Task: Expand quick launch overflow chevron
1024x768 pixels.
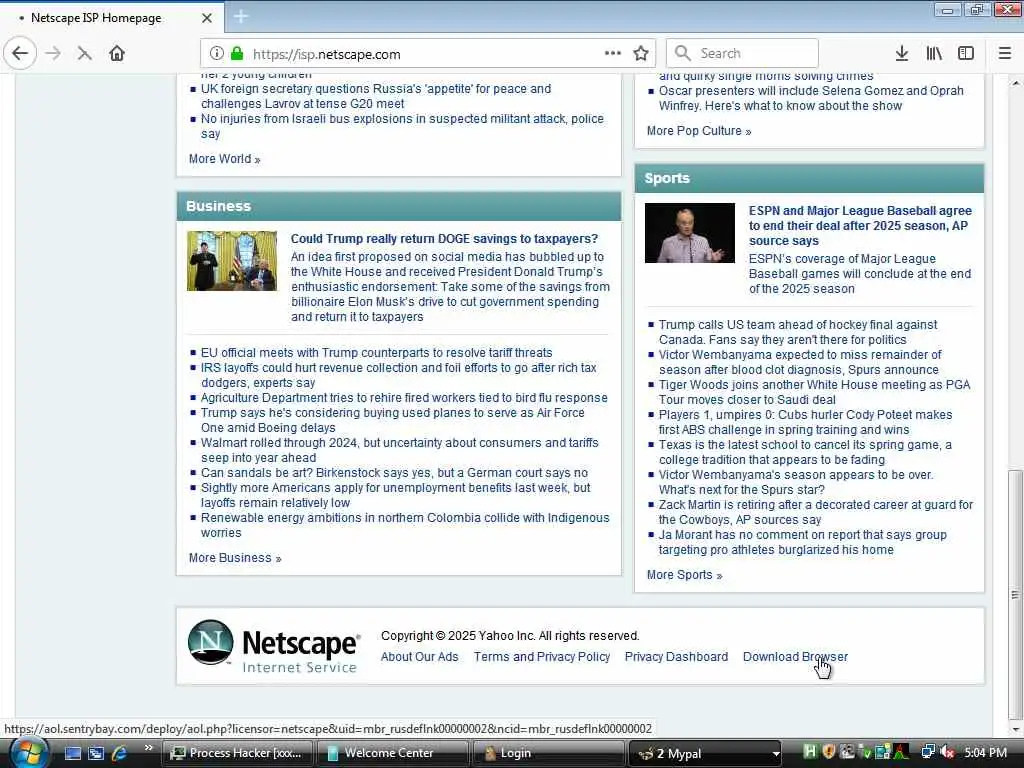Action: (x=148, y=748)
